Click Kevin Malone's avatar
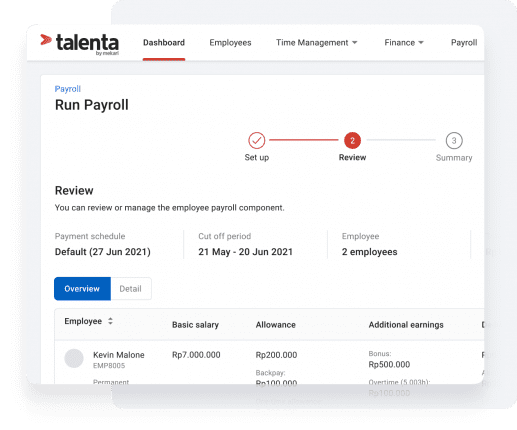The image size is (517, 430). [x=74, y=358]
